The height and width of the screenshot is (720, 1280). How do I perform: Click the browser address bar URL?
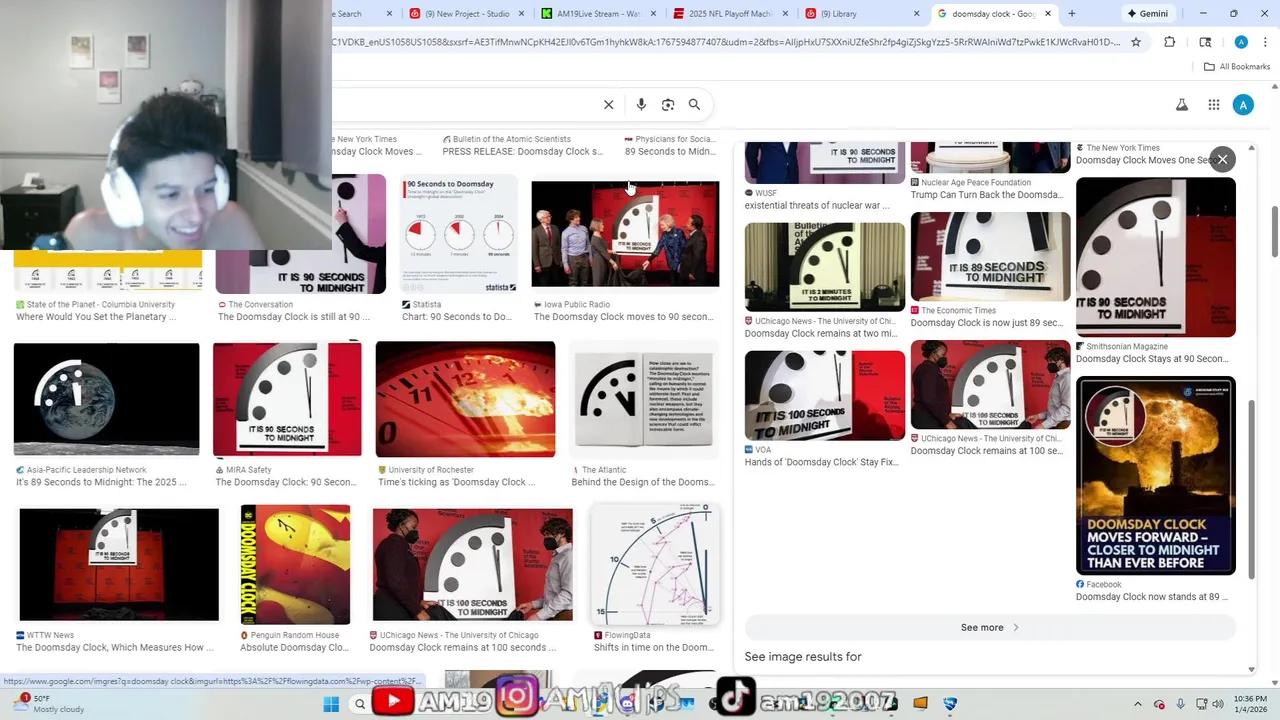(x=725, y=42)
